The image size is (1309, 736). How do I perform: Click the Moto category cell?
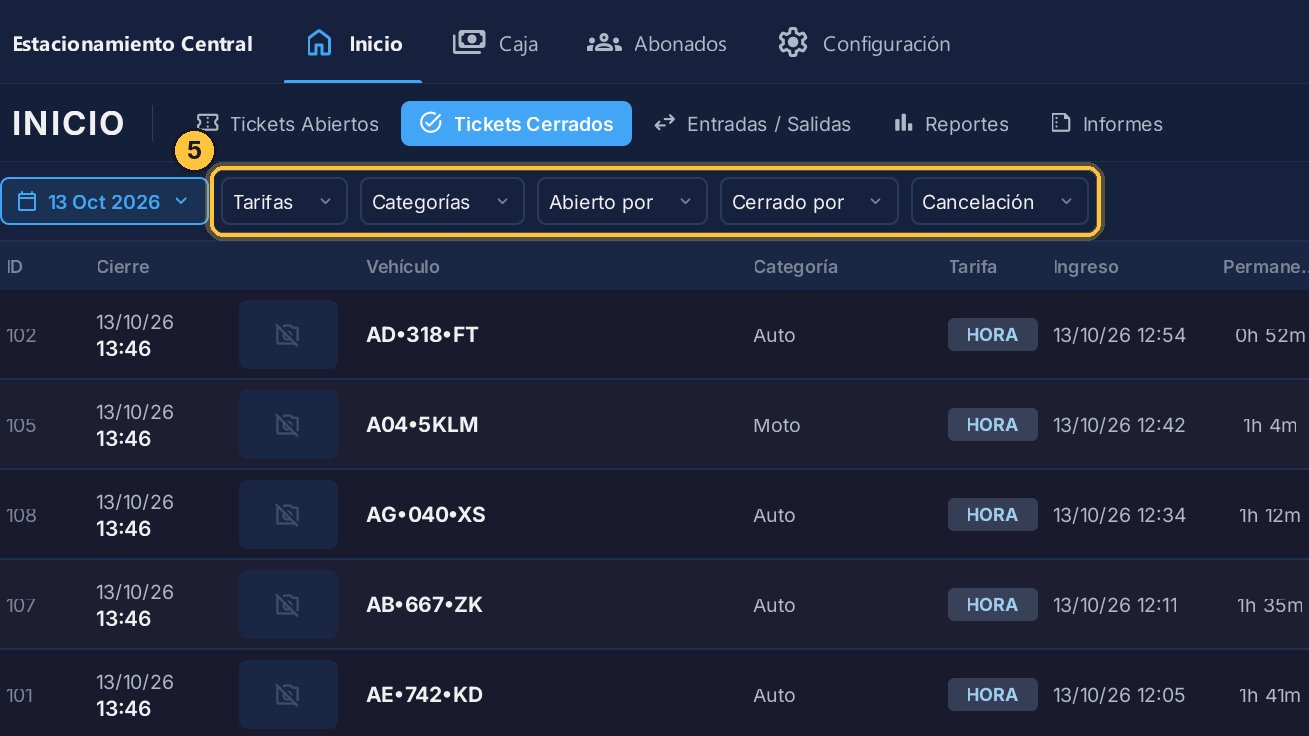777,425
